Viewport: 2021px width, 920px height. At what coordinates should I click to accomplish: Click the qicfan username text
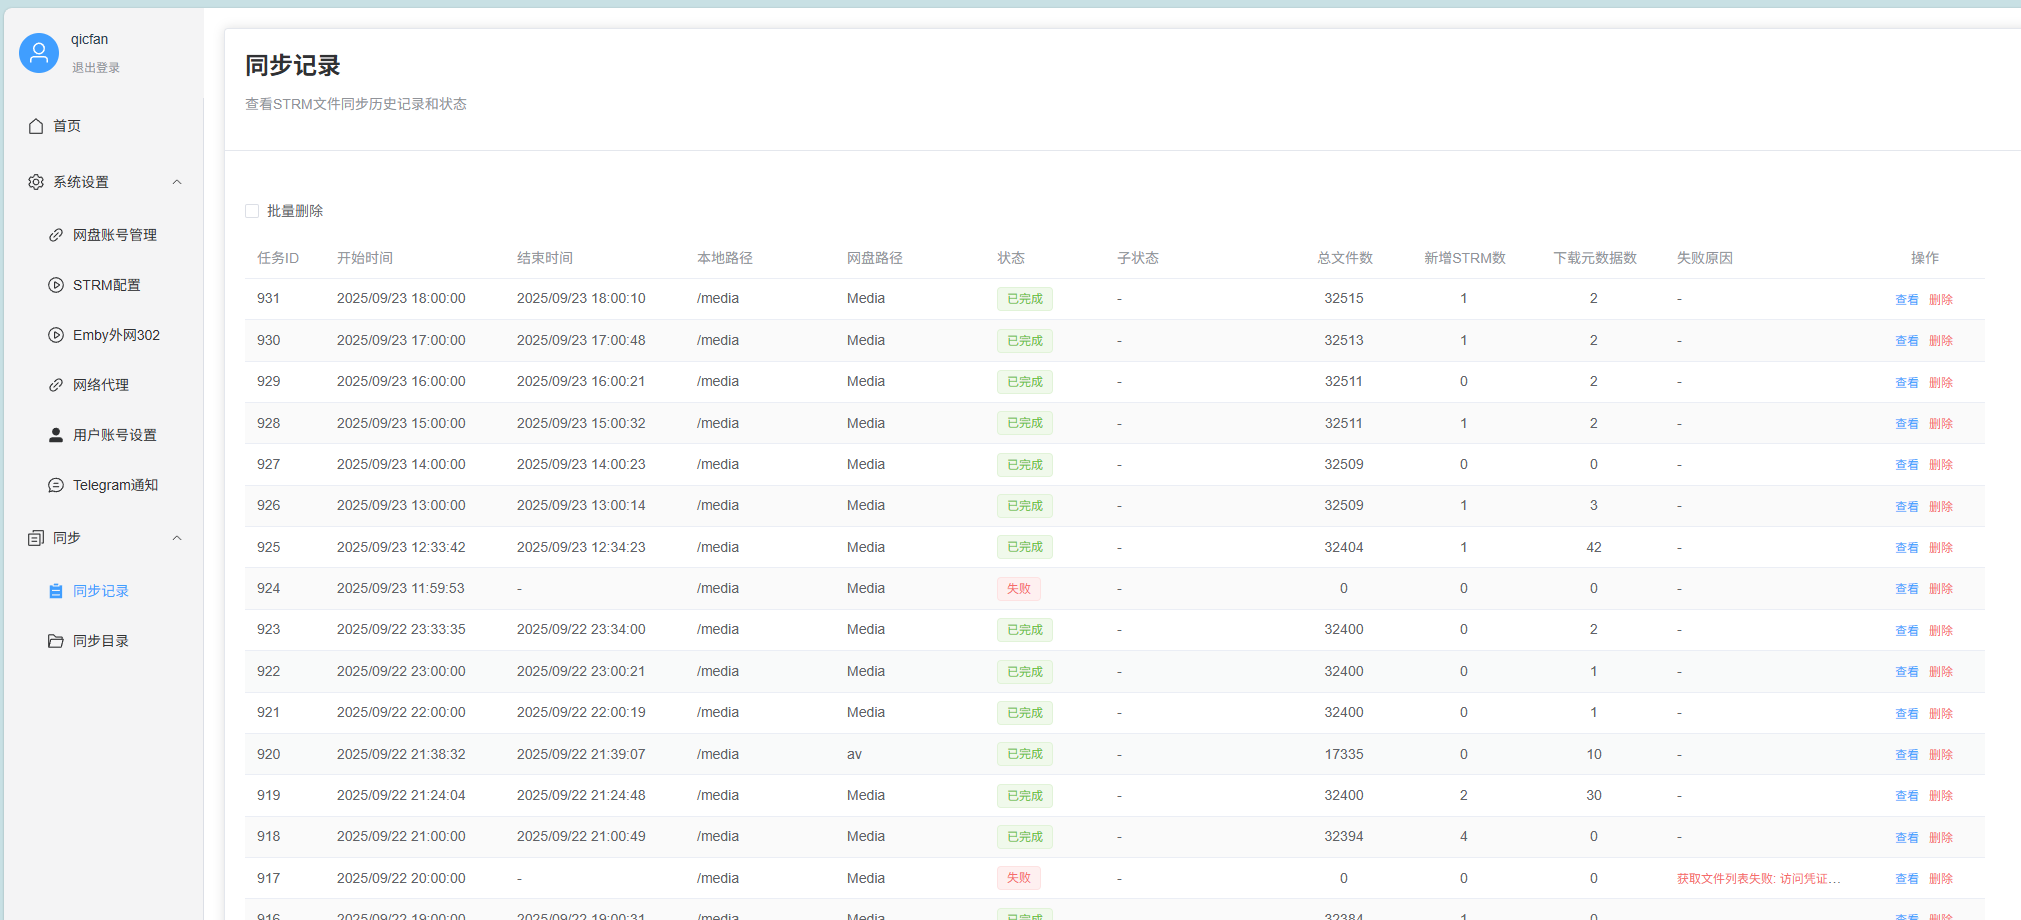90,39
